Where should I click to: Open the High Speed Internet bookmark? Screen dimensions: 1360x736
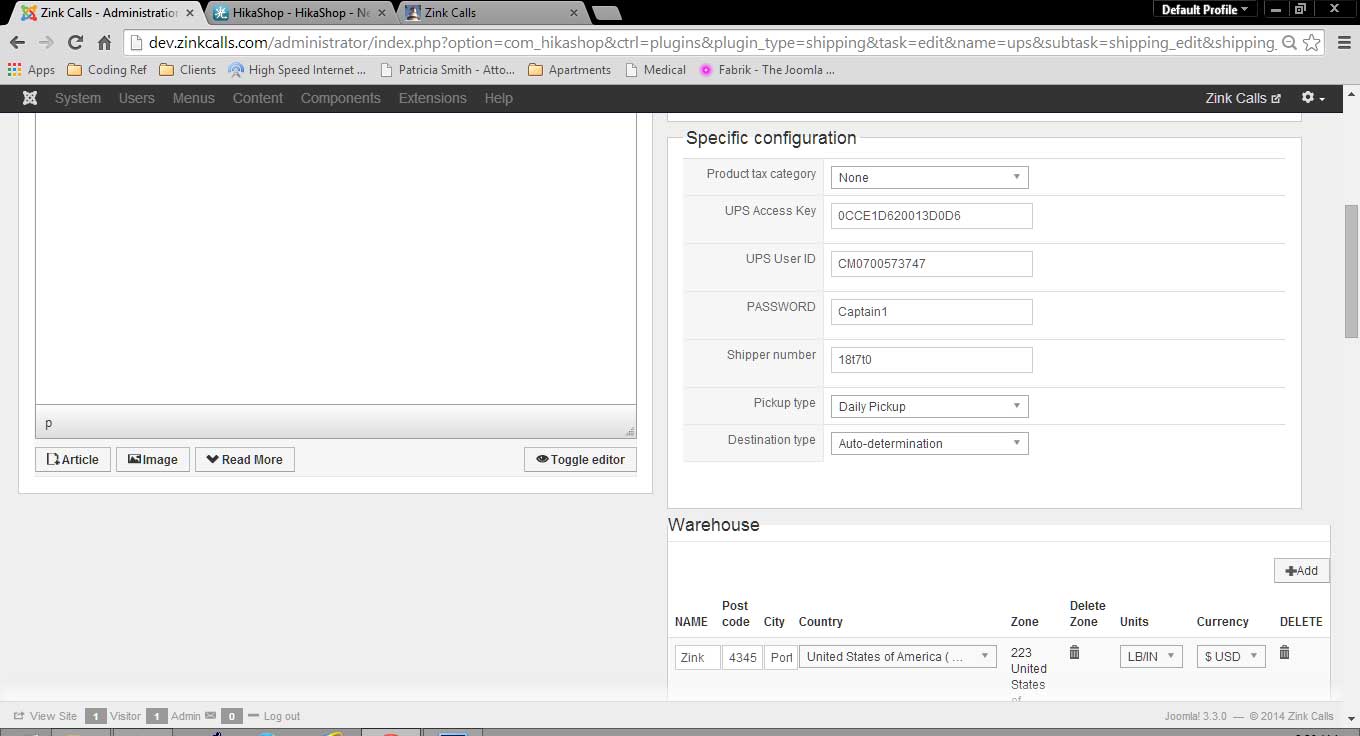pos(297,70)
